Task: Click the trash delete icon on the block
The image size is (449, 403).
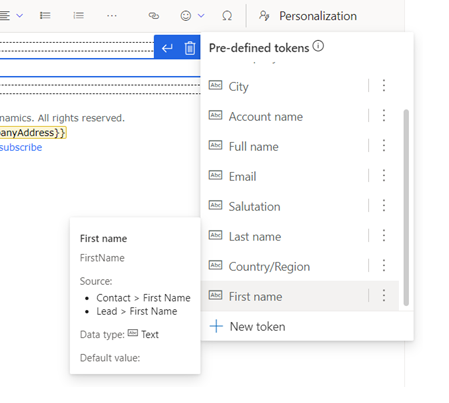Action: [x=190, y=48]
